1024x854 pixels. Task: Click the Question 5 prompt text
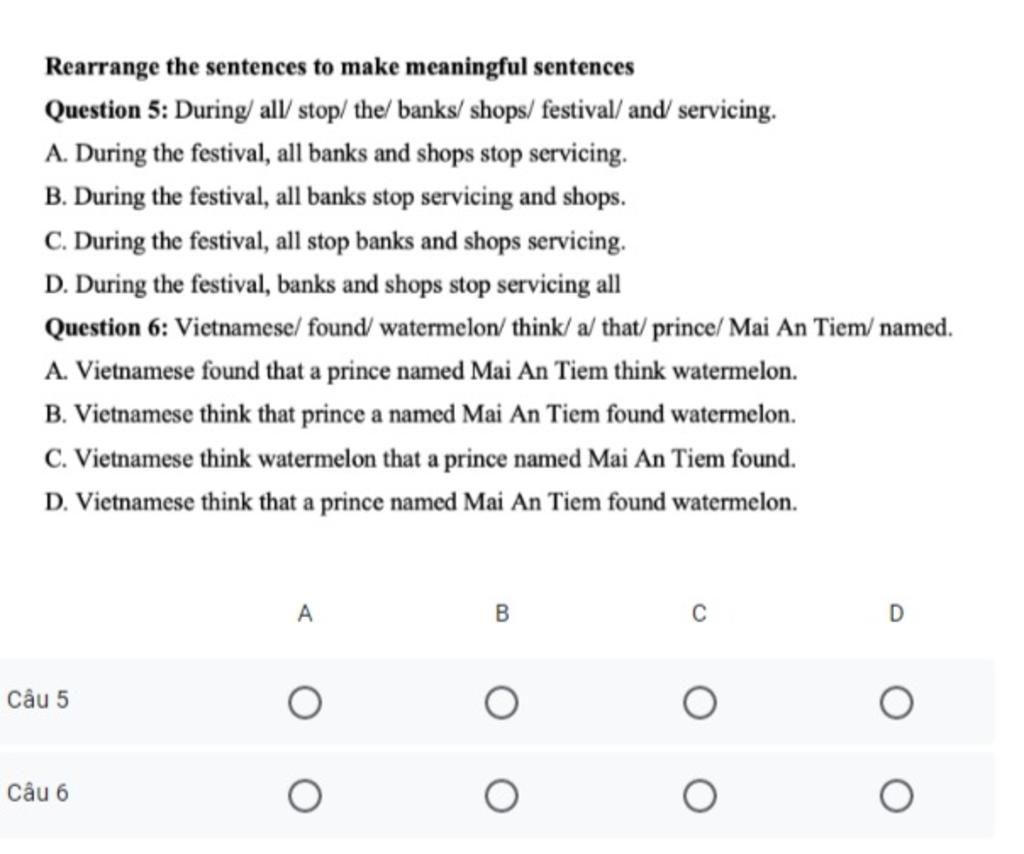coord(411,110)
